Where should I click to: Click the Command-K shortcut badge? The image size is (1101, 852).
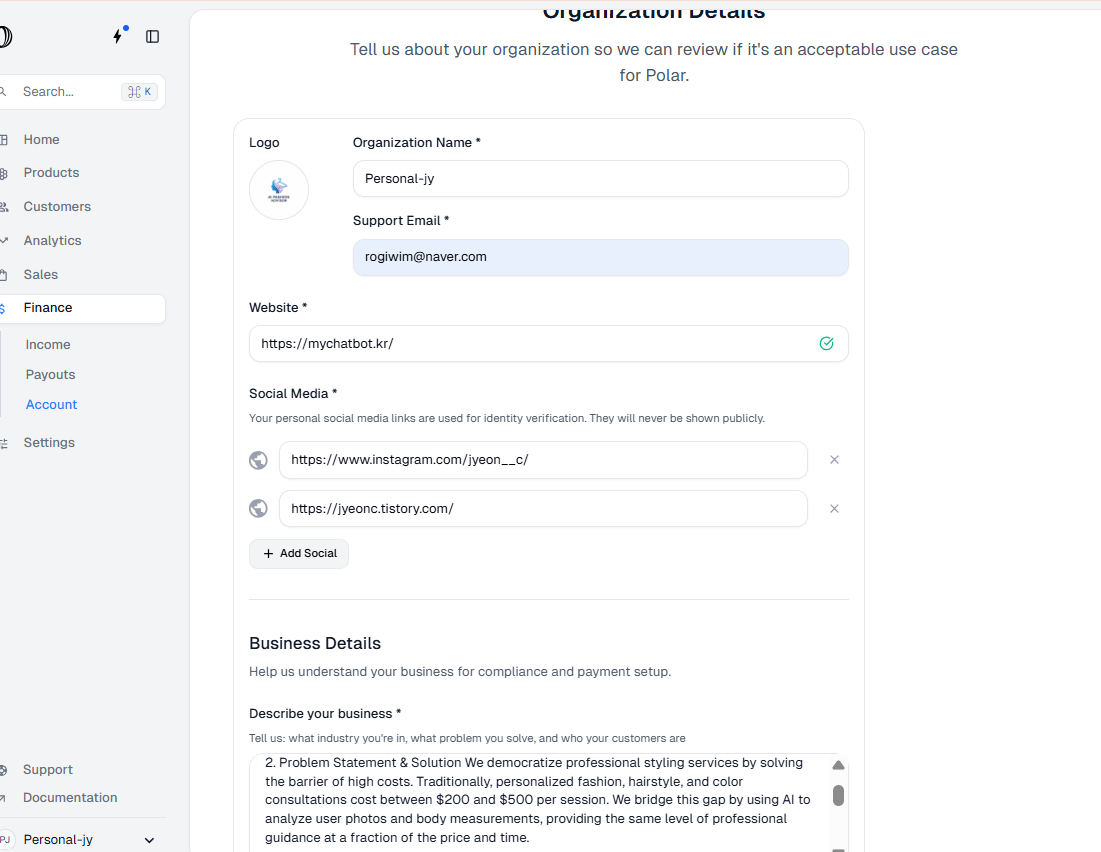139,92
